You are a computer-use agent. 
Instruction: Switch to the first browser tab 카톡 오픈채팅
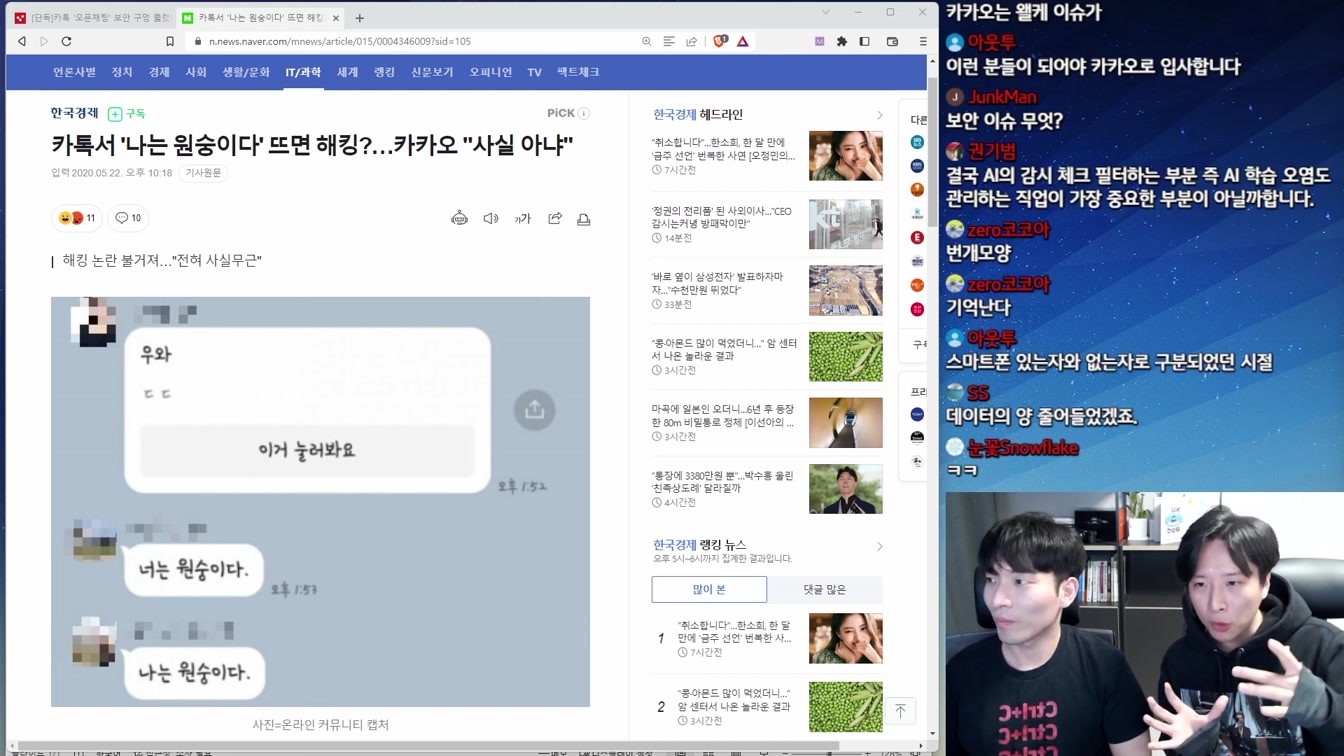point(92,18)
